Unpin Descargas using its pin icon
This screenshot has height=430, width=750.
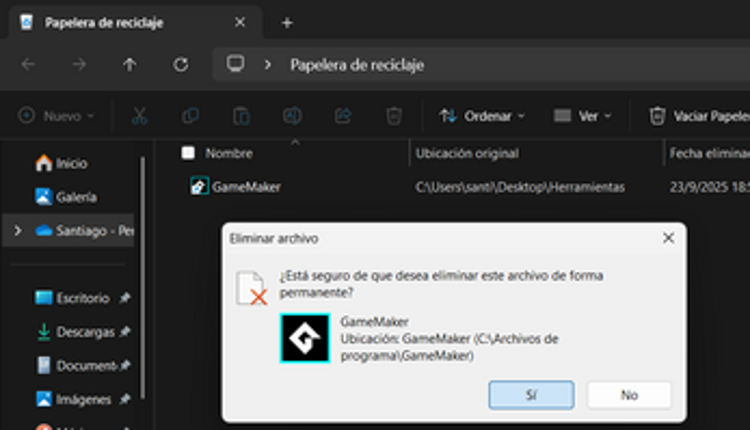tap(125, 331)
